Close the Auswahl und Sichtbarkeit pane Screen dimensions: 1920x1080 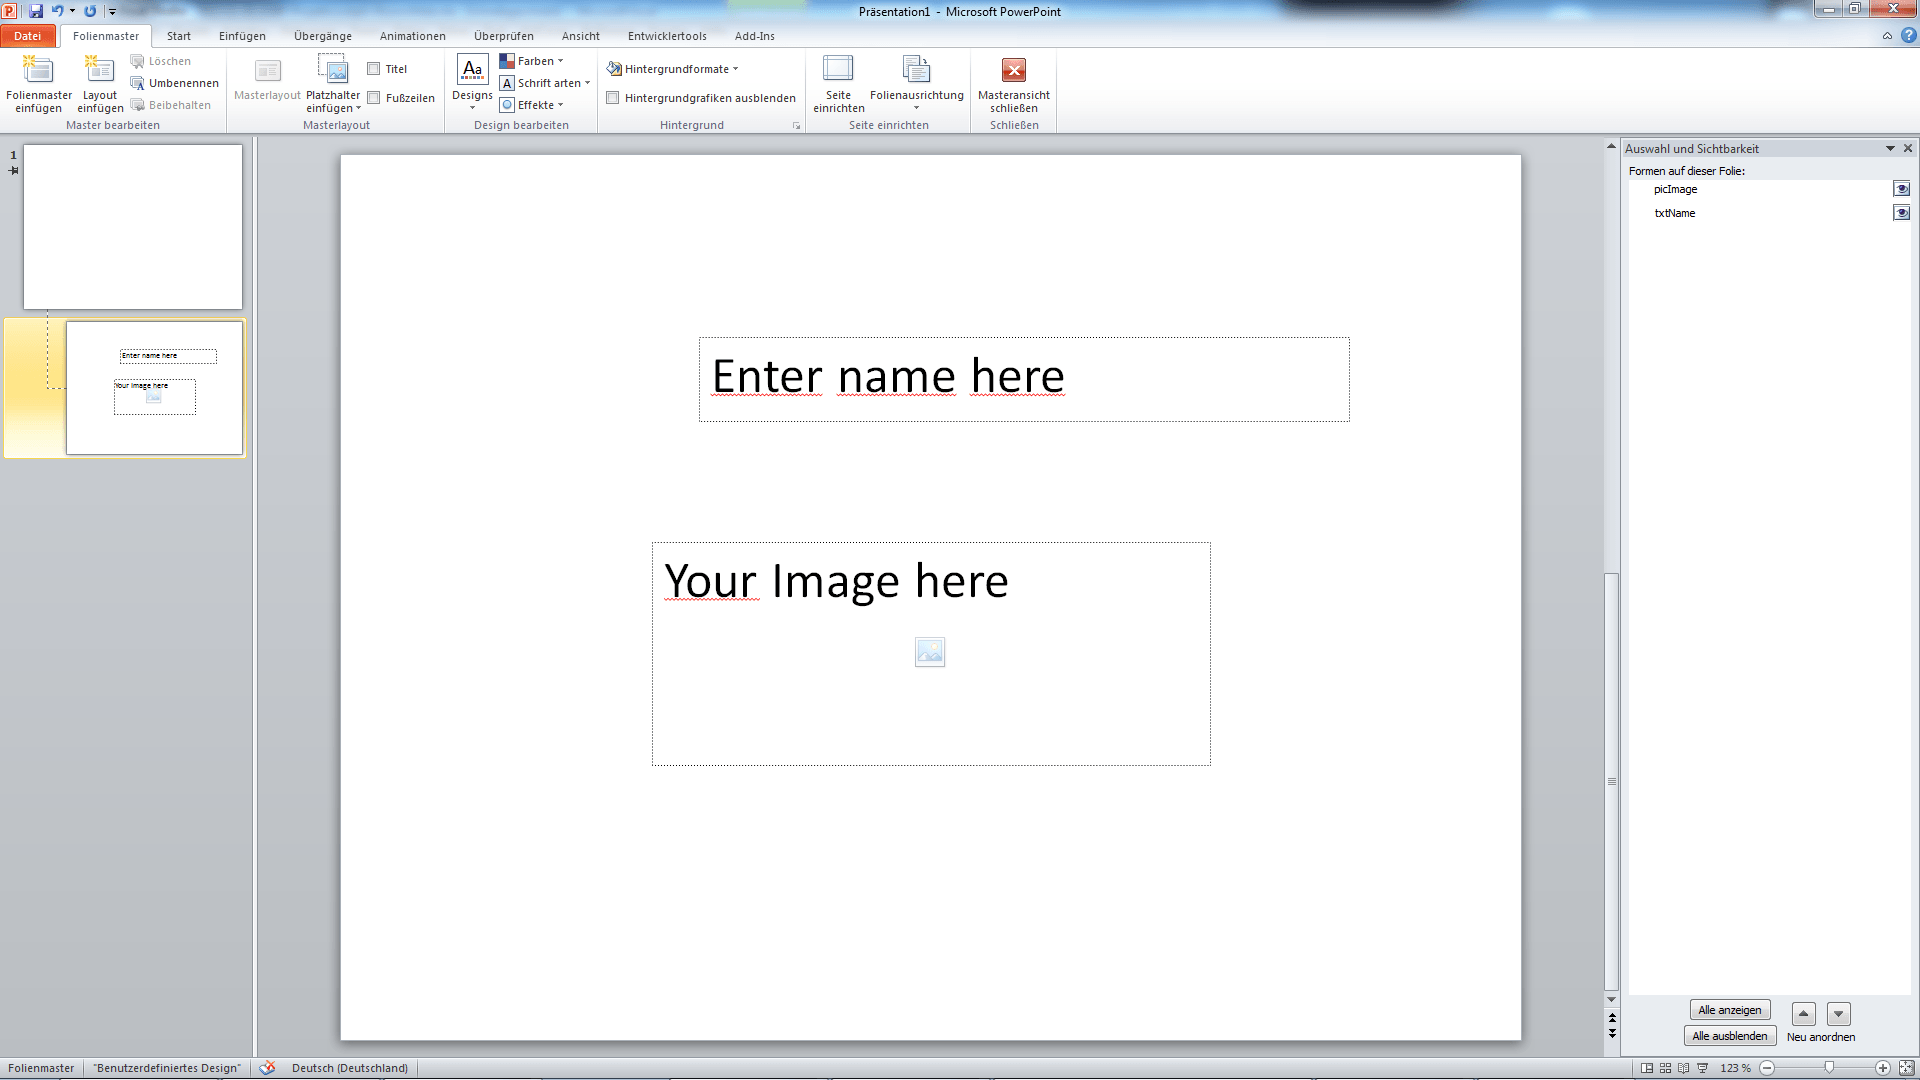tap(1908, 148)
